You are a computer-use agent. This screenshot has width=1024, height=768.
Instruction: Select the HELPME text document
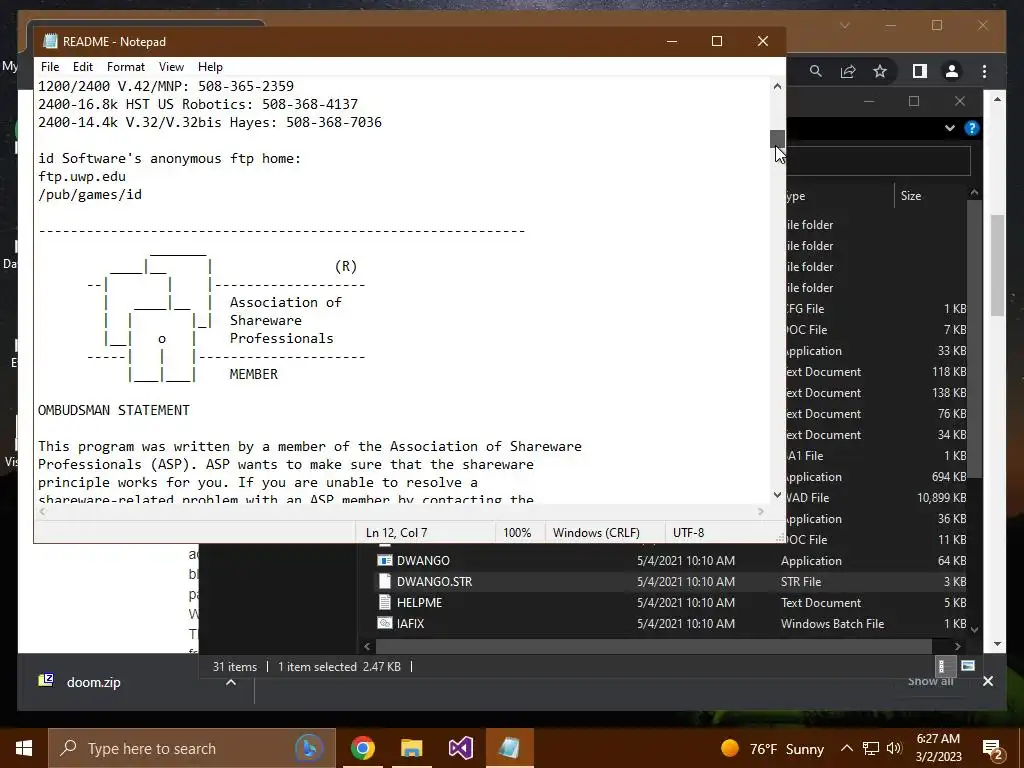(419, 603)
